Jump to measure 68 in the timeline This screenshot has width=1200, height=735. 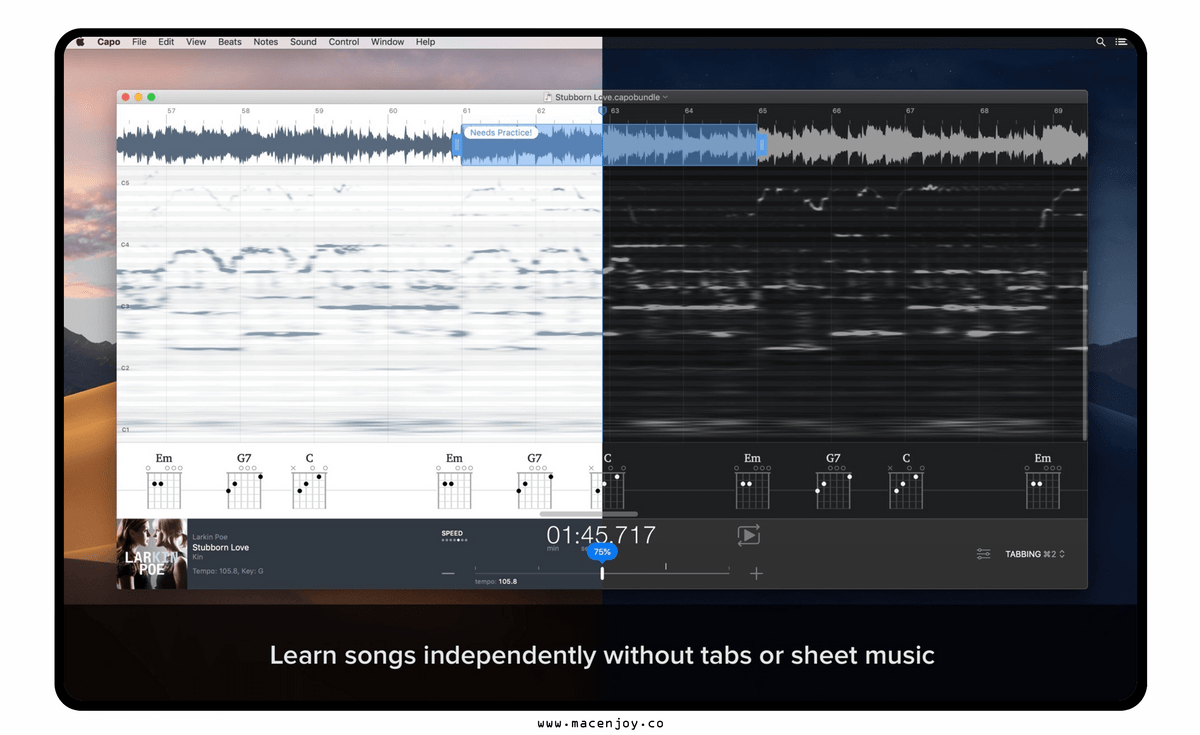point(985,110)
